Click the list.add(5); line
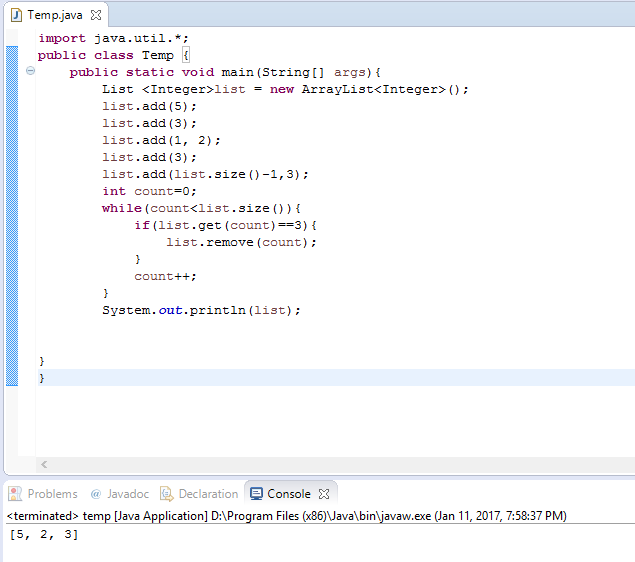 [x=149, y=106]
